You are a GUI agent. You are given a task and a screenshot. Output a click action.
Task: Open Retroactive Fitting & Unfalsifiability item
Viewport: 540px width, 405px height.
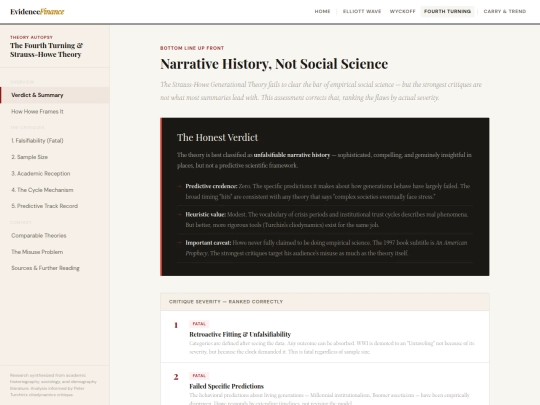click(240, 334)
